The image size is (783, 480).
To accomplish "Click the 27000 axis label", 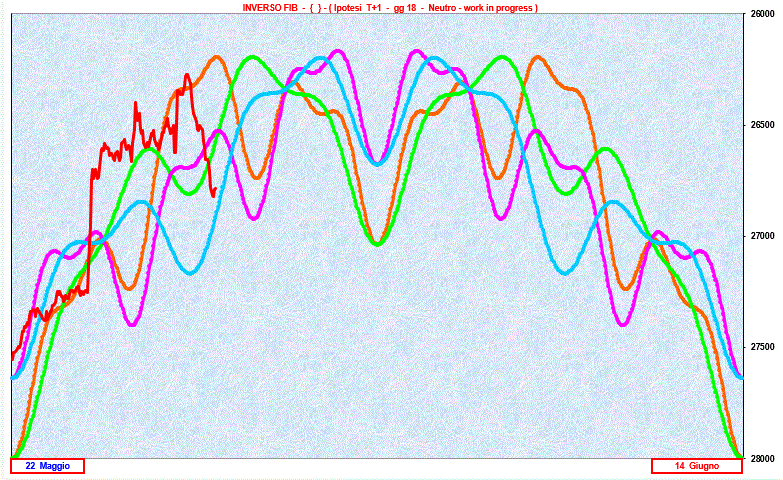I will tap(763, 236).
